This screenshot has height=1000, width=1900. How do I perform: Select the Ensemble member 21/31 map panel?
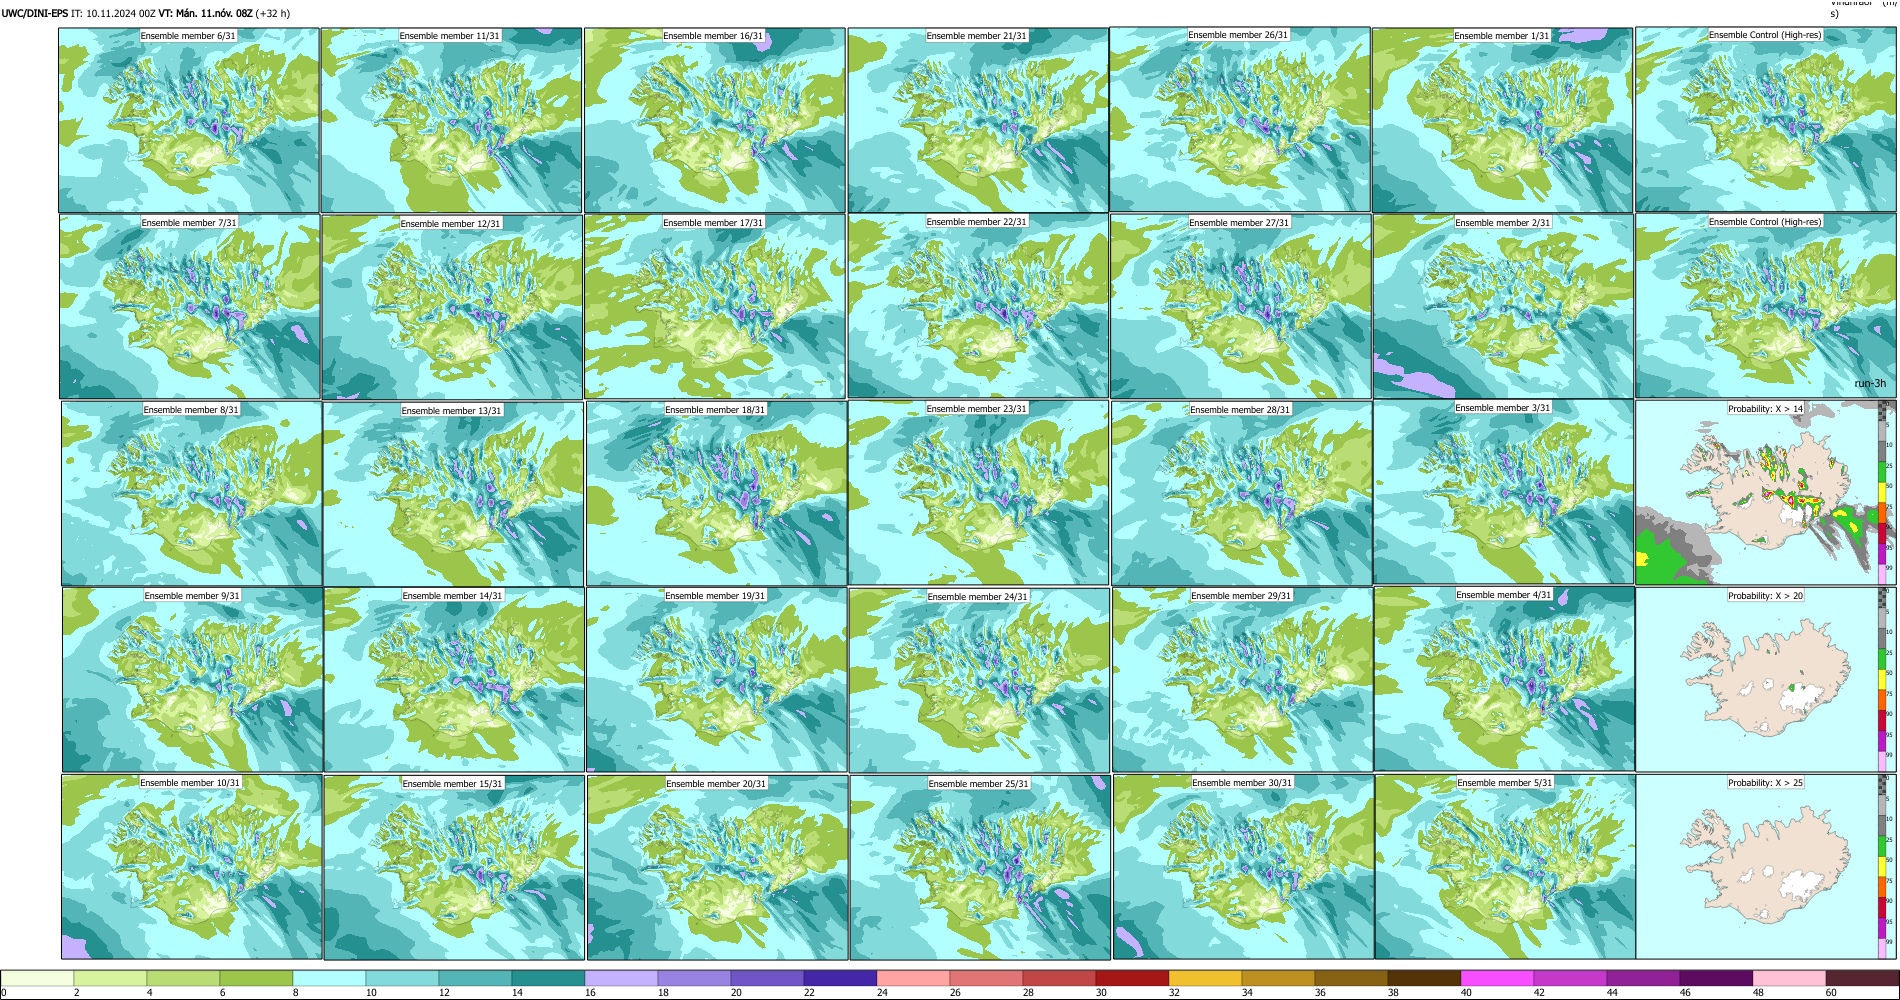pos(978,120)
